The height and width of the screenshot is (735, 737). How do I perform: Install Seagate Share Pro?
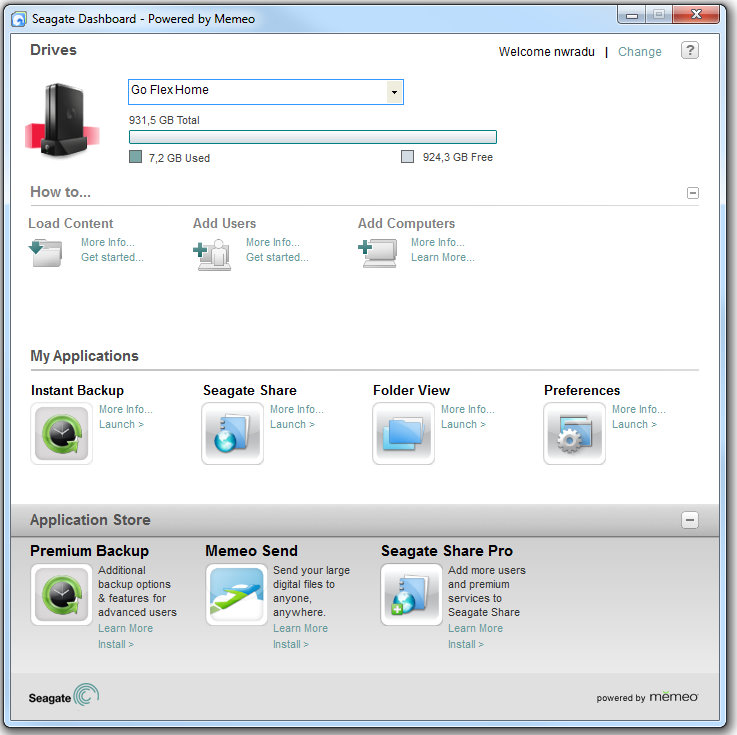tap(466, 644)
